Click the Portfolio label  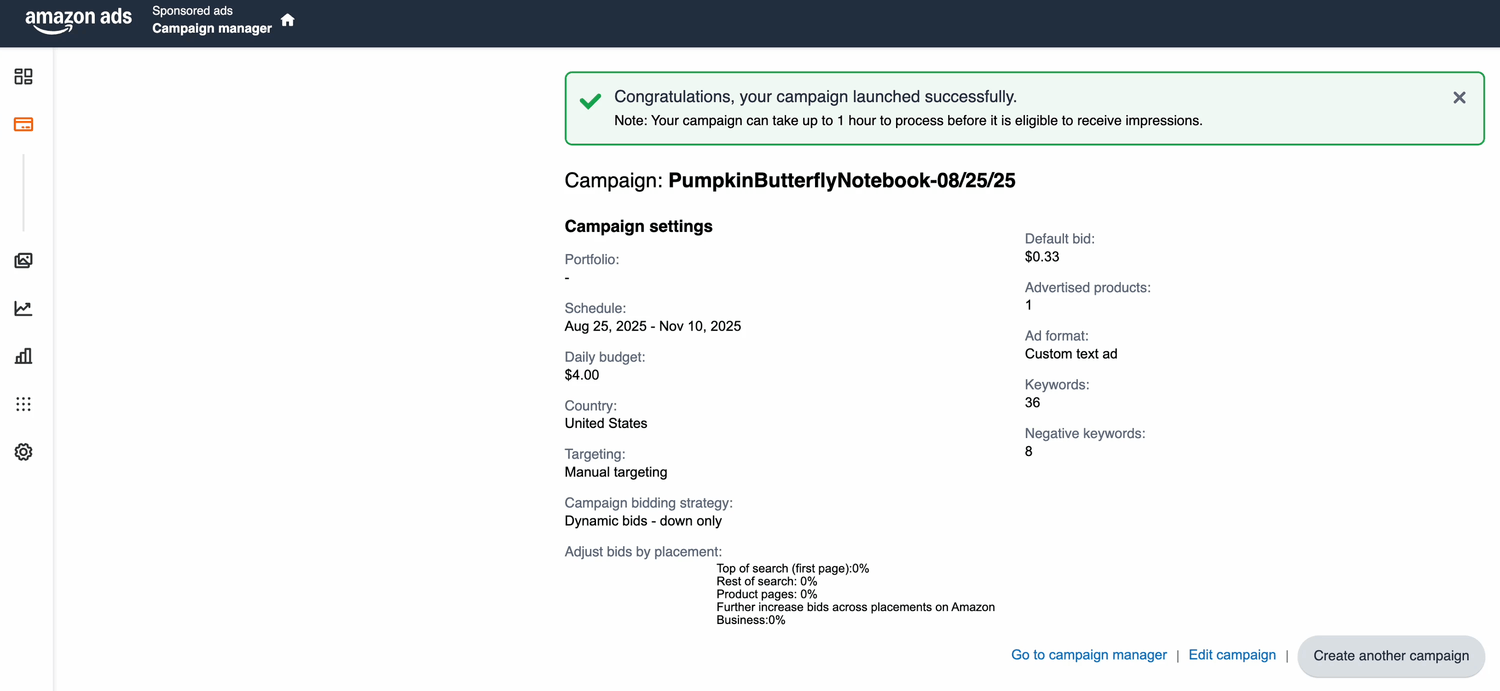coord(592,260)
